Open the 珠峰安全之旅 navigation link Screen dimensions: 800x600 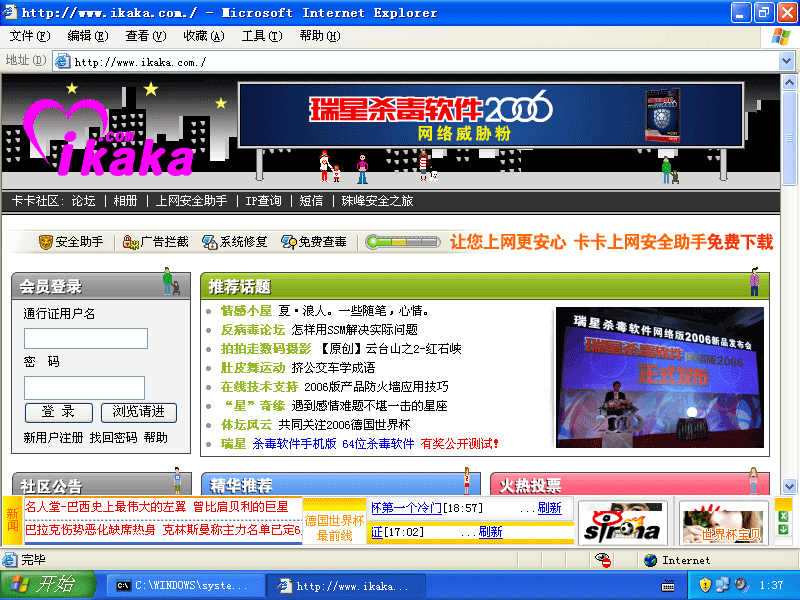[x=377, y=201]
